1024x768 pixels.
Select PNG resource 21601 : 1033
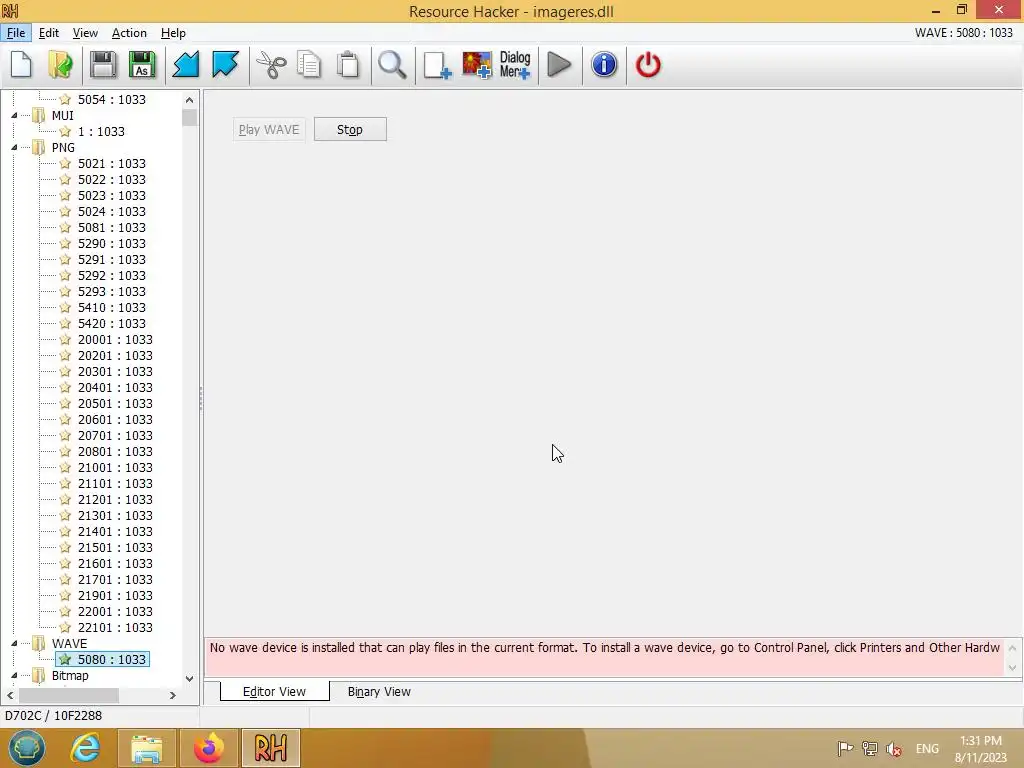pos(115,564)
